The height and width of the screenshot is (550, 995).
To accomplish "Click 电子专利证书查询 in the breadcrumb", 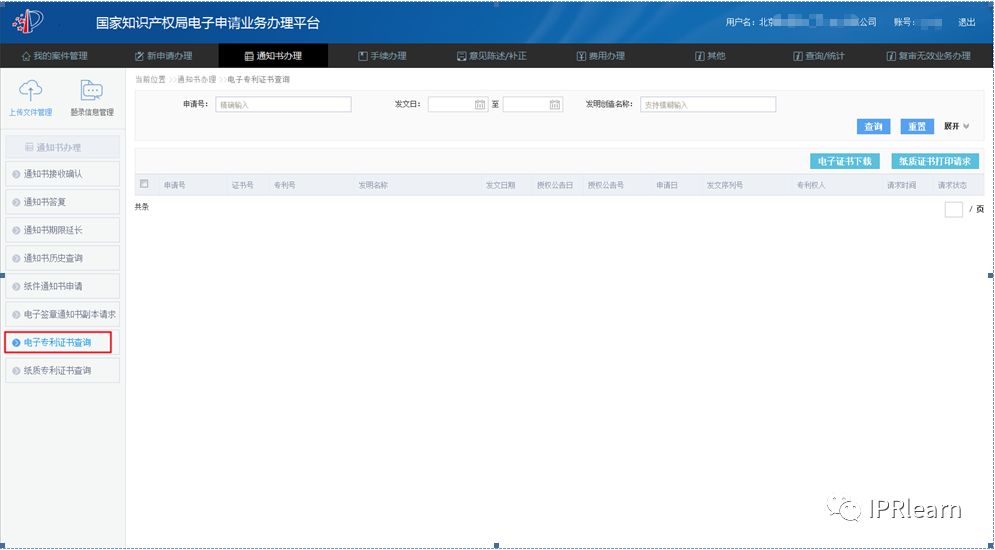I will coord(259,80).
